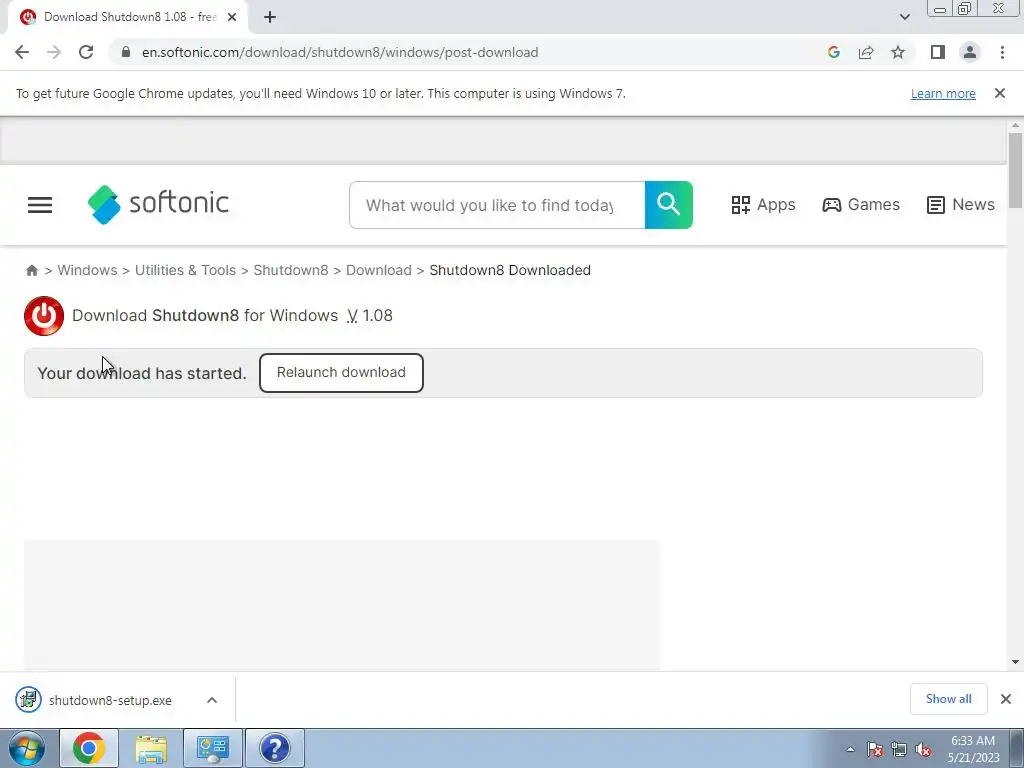The width and height of the screenshot is (1024, 768).
Task: Open Help taskbar icon
Action: tap(275, 748)
